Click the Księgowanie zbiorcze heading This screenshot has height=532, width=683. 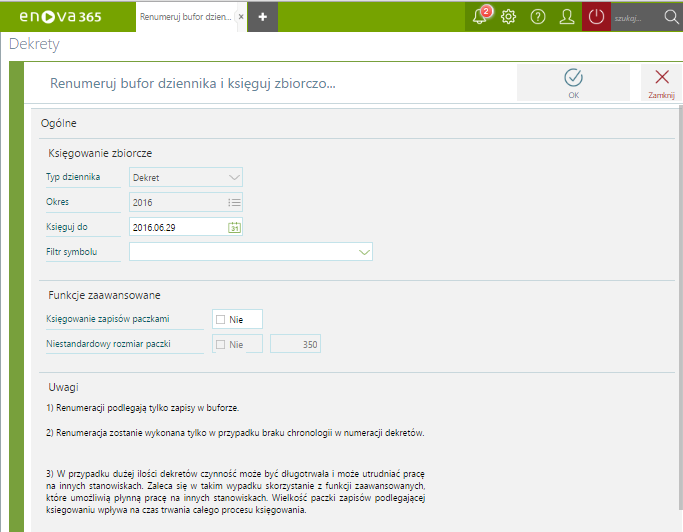[x=100, y=153]
